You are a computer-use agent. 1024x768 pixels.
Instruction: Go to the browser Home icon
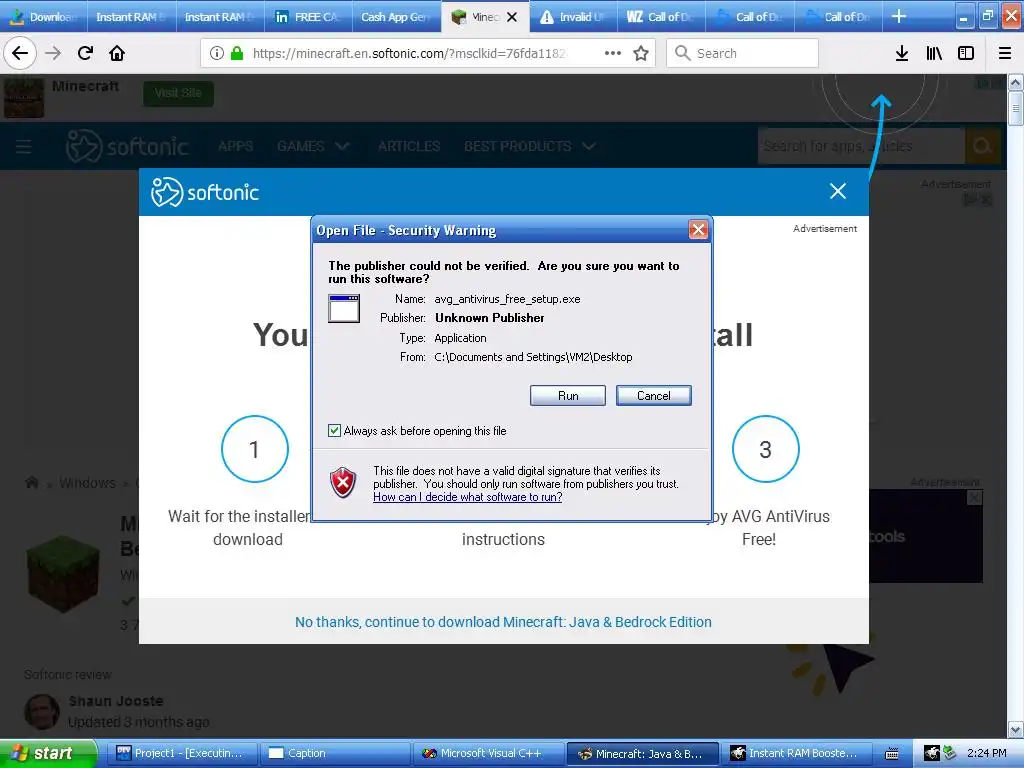pos(117,53)
